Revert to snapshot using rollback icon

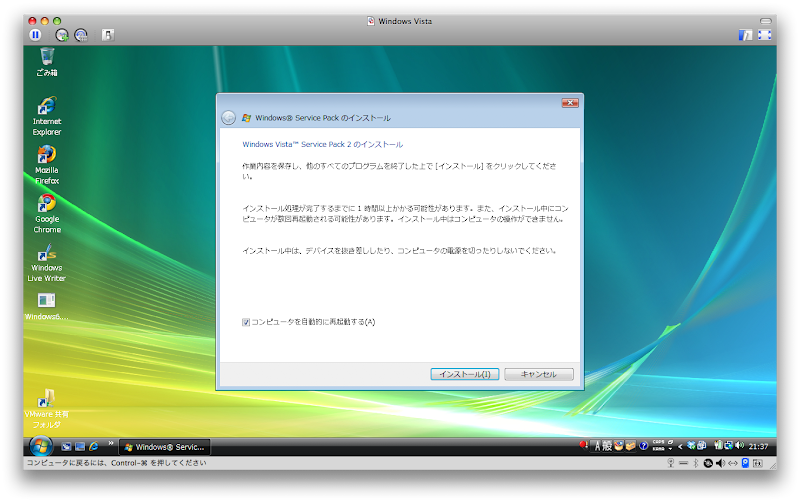click(81, 35)
